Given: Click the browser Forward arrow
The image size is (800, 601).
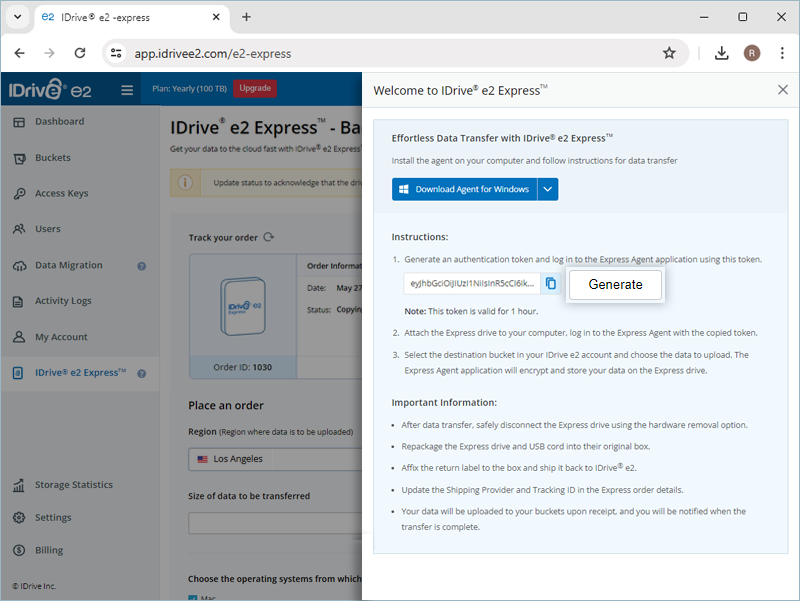Looking at the screenshot, I should click(49, 53).
